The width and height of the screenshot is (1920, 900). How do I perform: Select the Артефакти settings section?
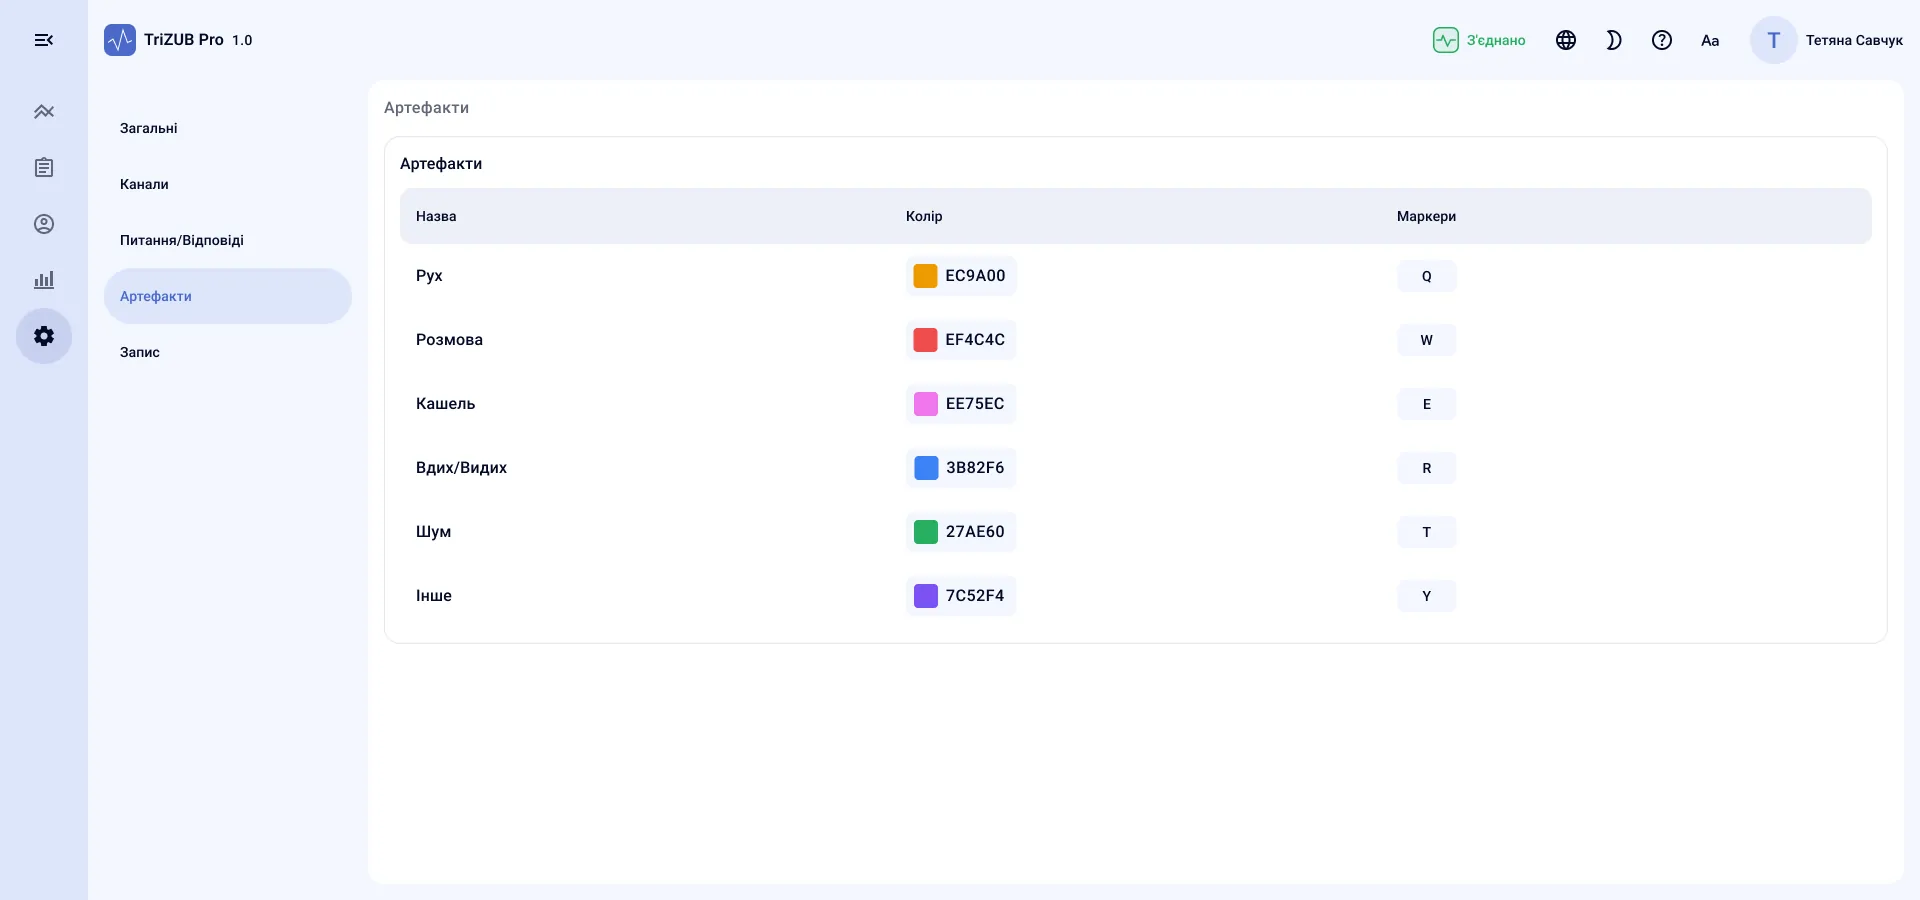tap(228, 296)
